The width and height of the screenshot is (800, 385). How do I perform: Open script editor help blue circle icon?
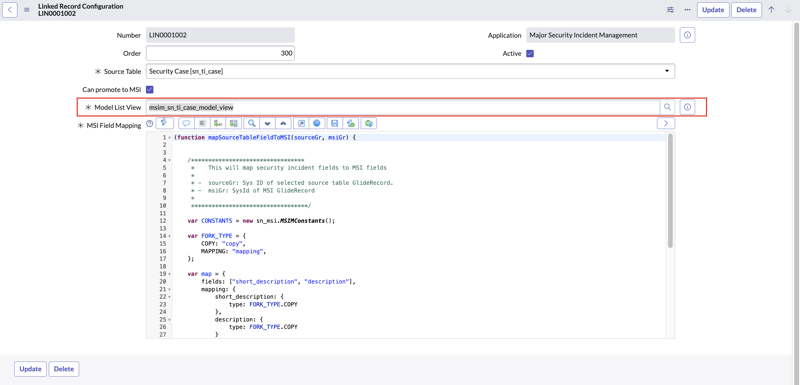tap(316, 123)
